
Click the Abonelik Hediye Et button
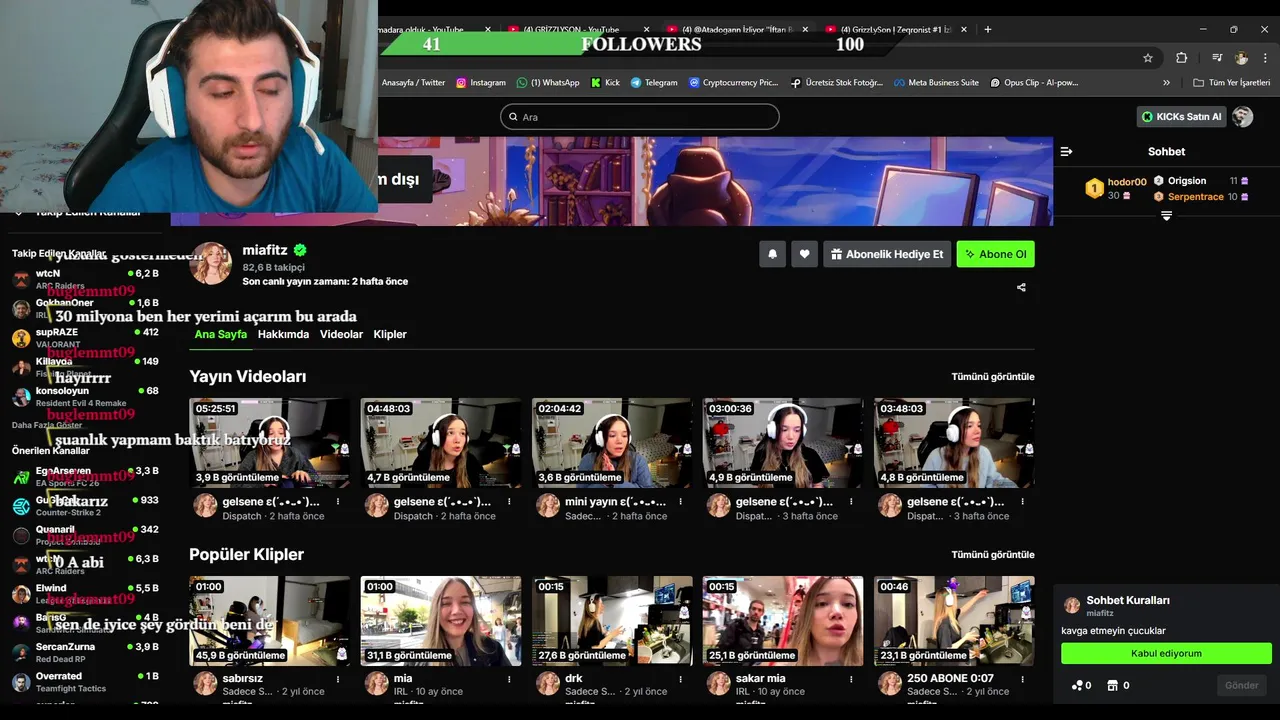point(887,254)
